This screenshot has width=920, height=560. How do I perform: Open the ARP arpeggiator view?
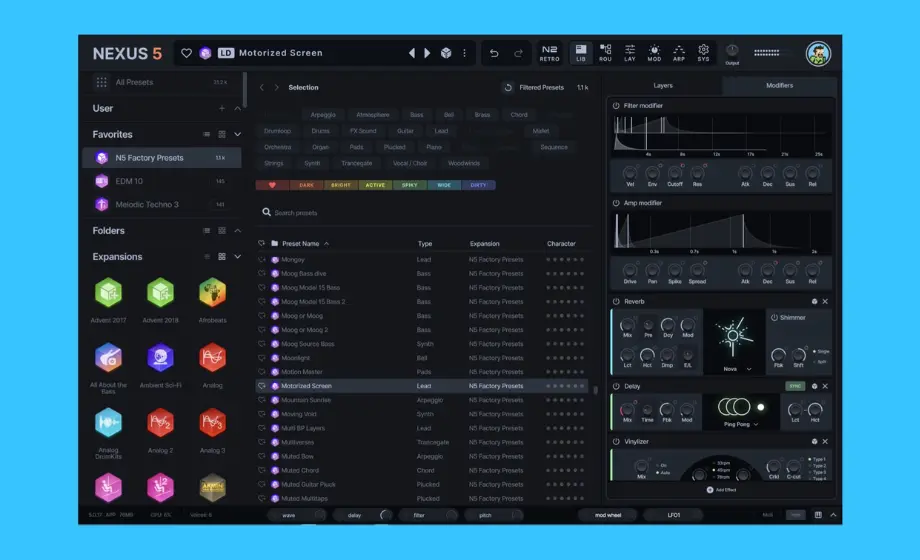click(679, 53)
